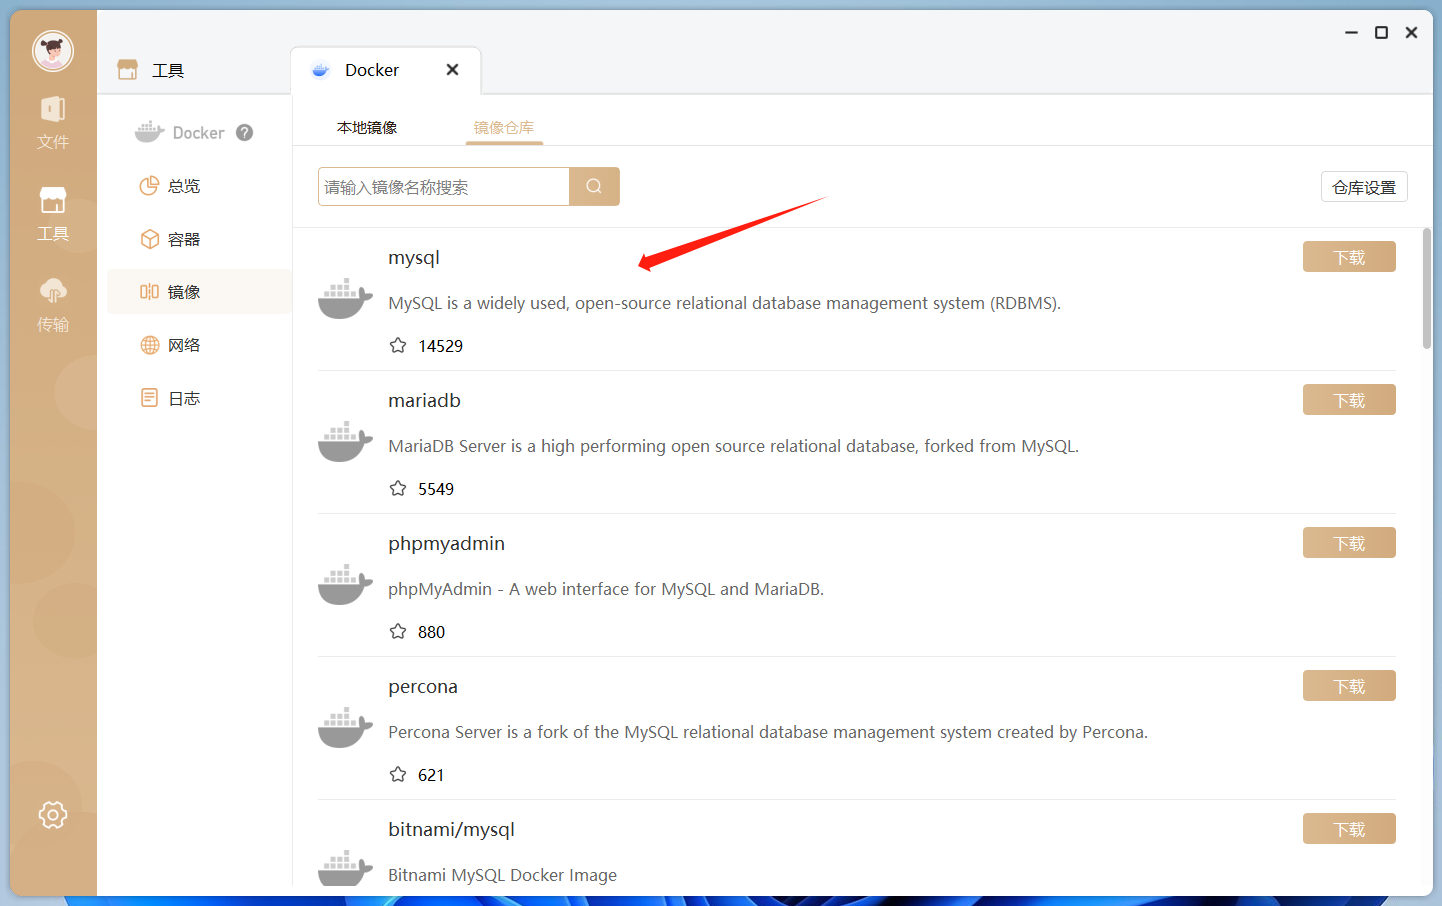This screenshot has width=1442, height=906.
Task: Minimize the application window
Action: 1351,33
